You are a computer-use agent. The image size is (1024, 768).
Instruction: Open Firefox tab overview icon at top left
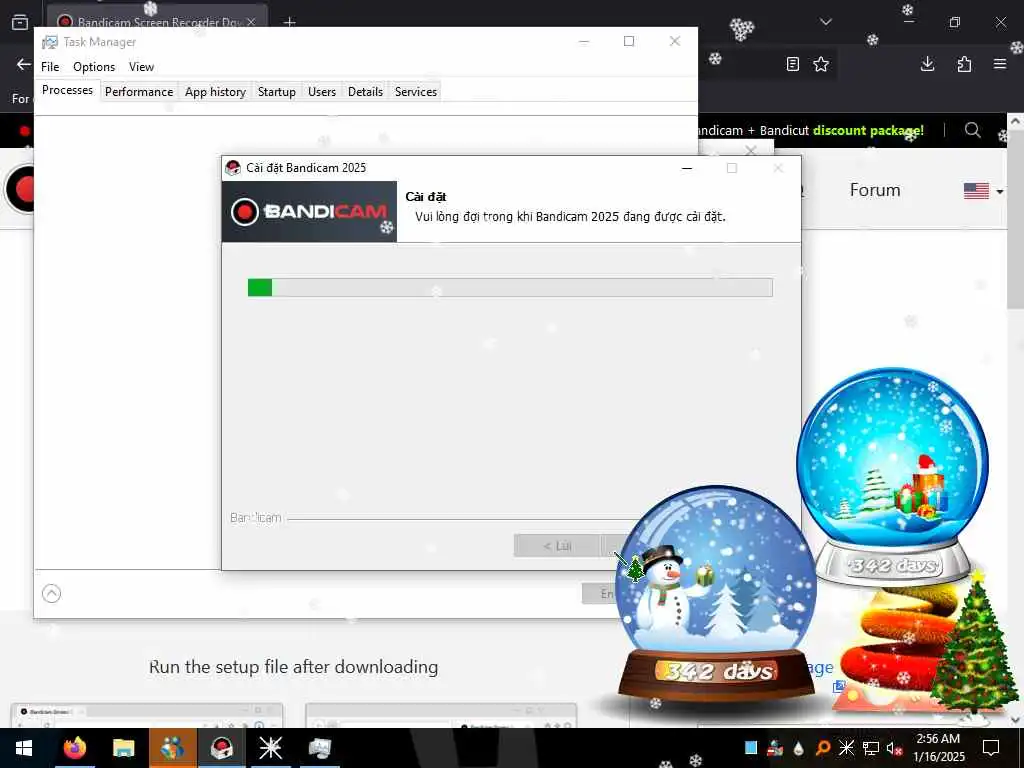tap(20, 22)
